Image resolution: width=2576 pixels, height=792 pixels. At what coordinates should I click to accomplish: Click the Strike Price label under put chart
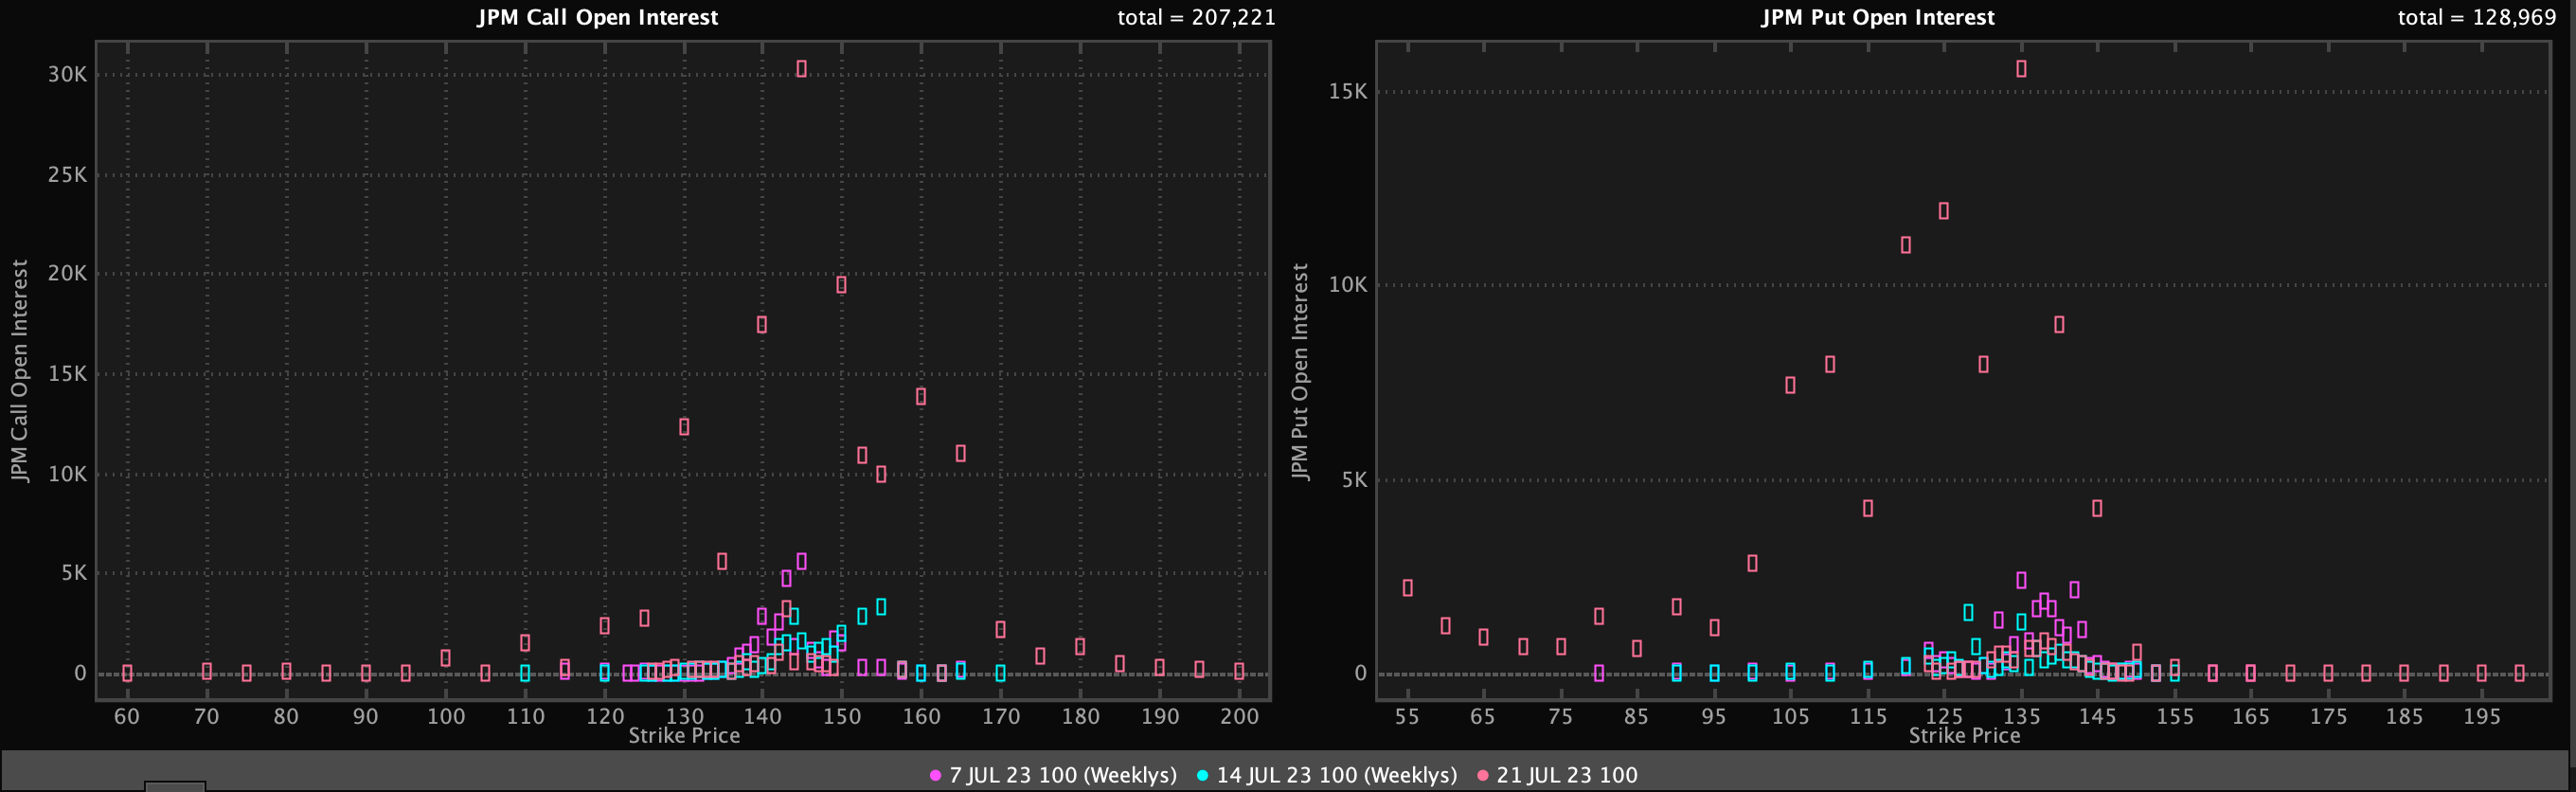[x=1964, y=736]
